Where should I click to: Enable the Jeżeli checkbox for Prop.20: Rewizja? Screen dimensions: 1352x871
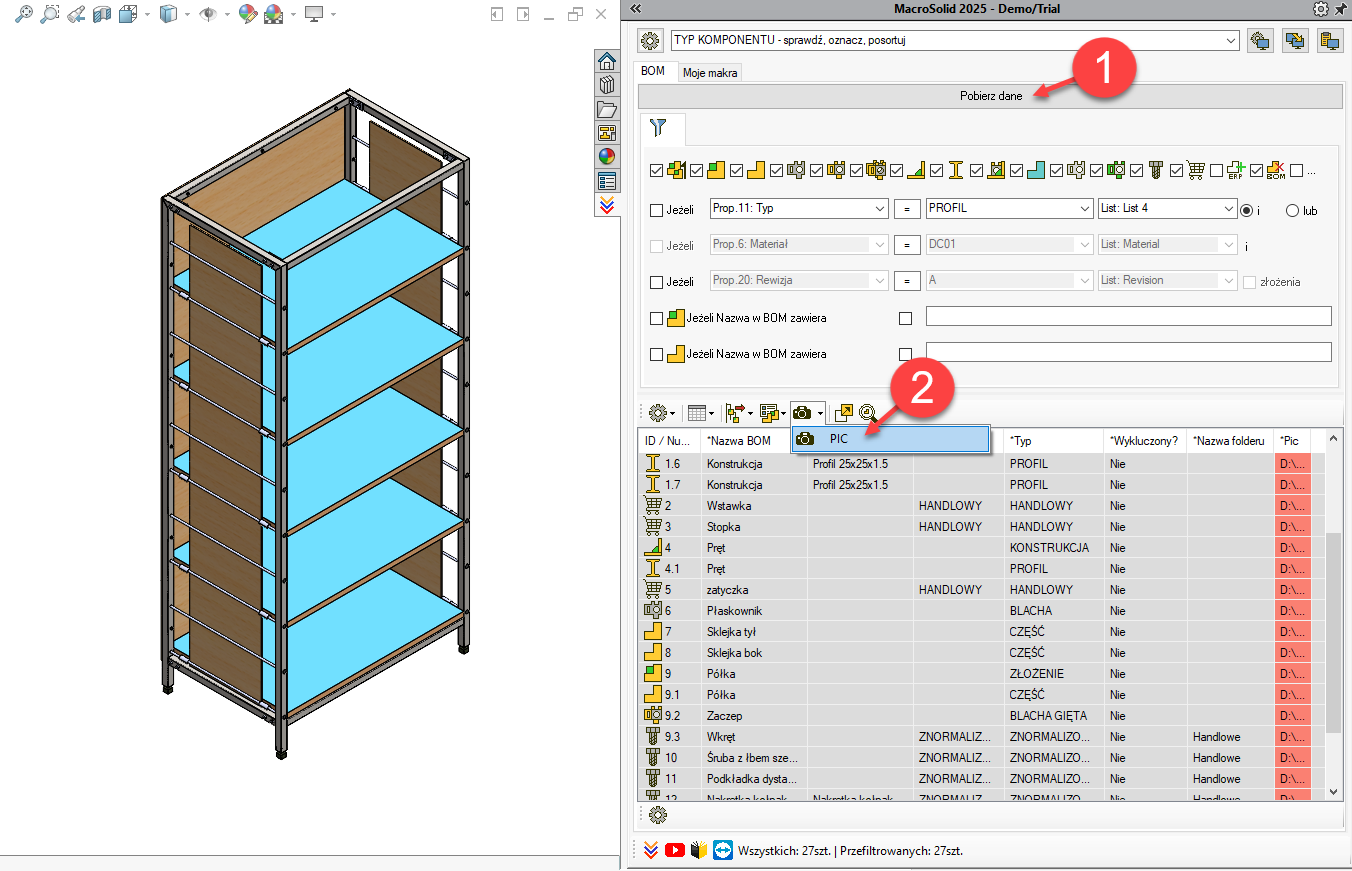[x=656, y=282]
